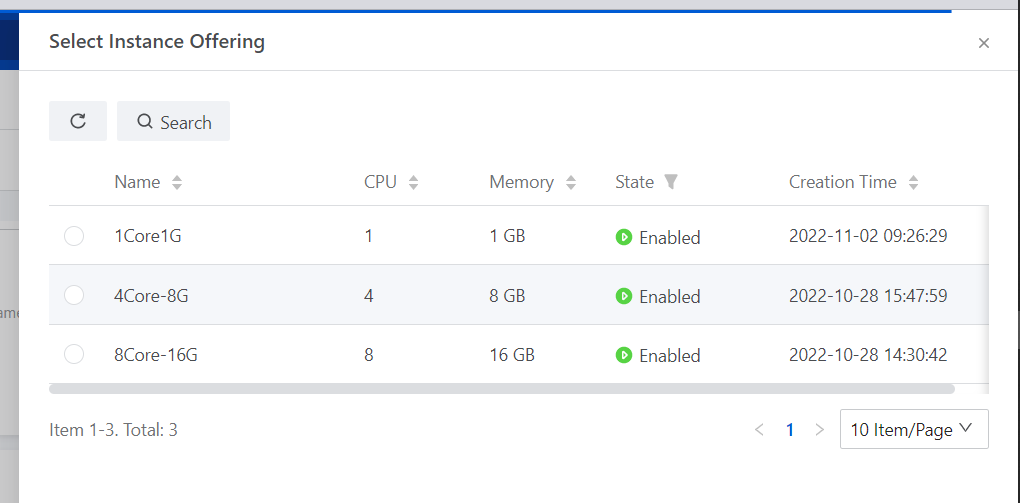1020x503 pixels.
Task: Select the 1Core1G radio button
Action: pyautogui.click(x=74, y=236)
